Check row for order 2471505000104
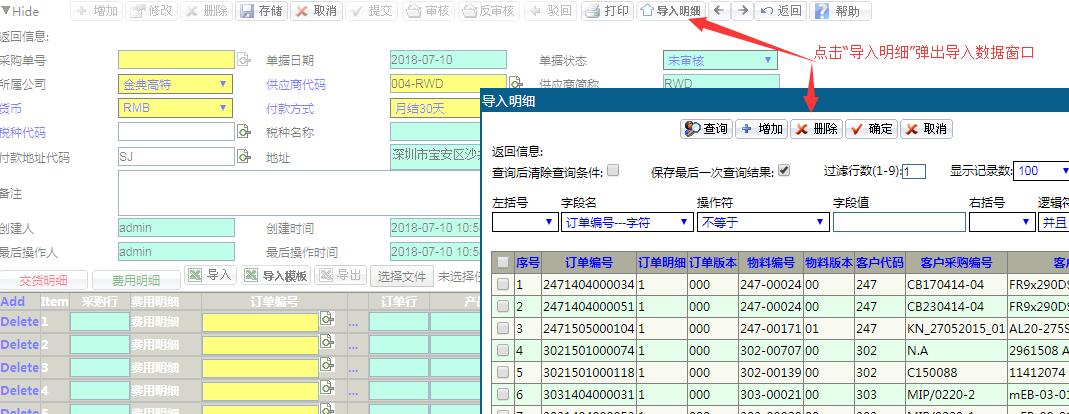This screenshot has width=1069, height=414. click(x=503, y=328)
